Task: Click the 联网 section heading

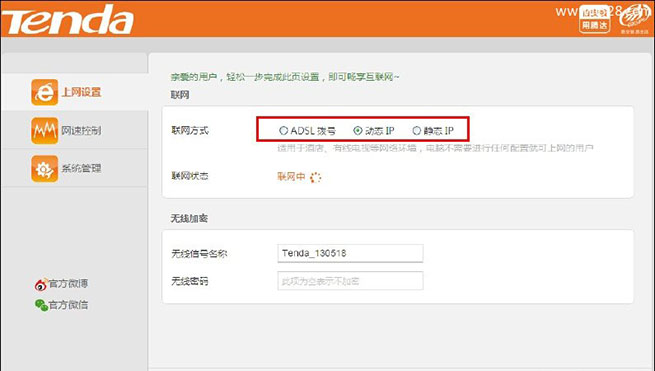Action: pyautogui.click(x=180, y=95)
